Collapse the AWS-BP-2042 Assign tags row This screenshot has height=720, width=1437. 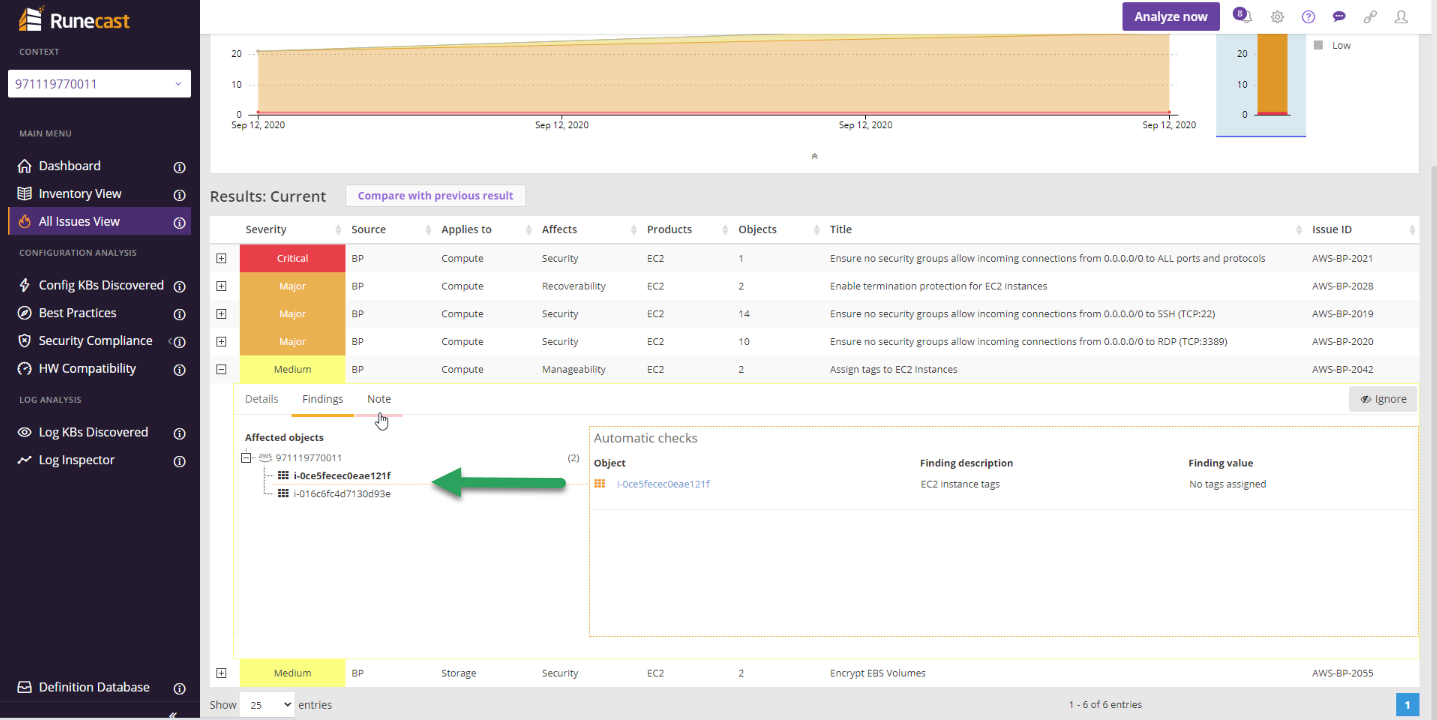pyautogui.click(x=221, y=369)
